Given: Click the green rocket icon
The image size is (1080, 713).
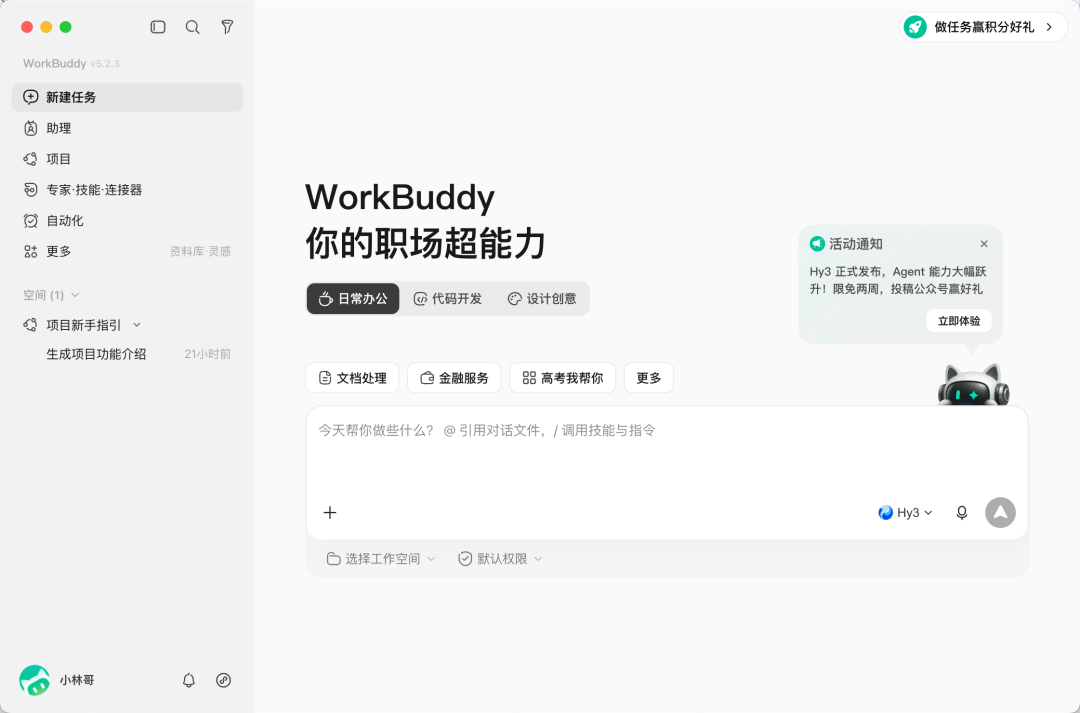Looking at the screenshot, I should (x=915, y=27).
